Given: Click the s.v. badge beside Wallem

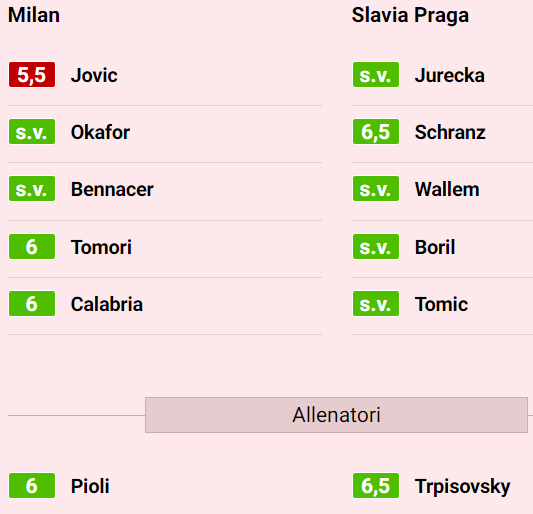Looking at the screenshot, I should coord(376,189).
